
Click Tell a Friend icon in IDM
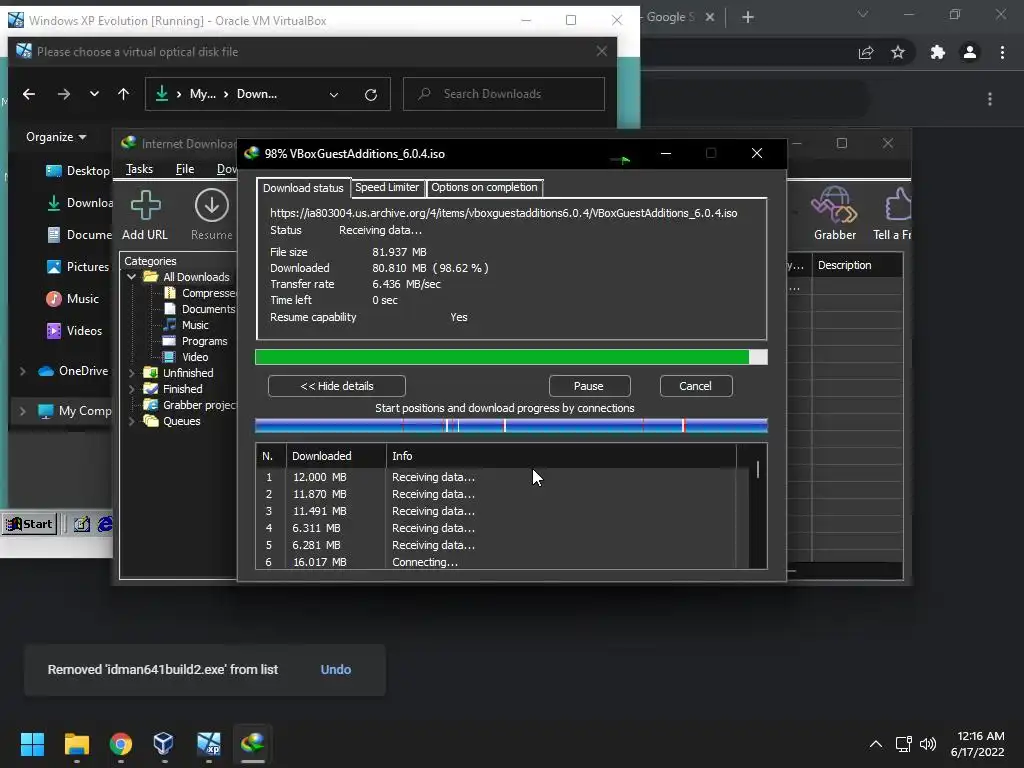tap(892, 214)
